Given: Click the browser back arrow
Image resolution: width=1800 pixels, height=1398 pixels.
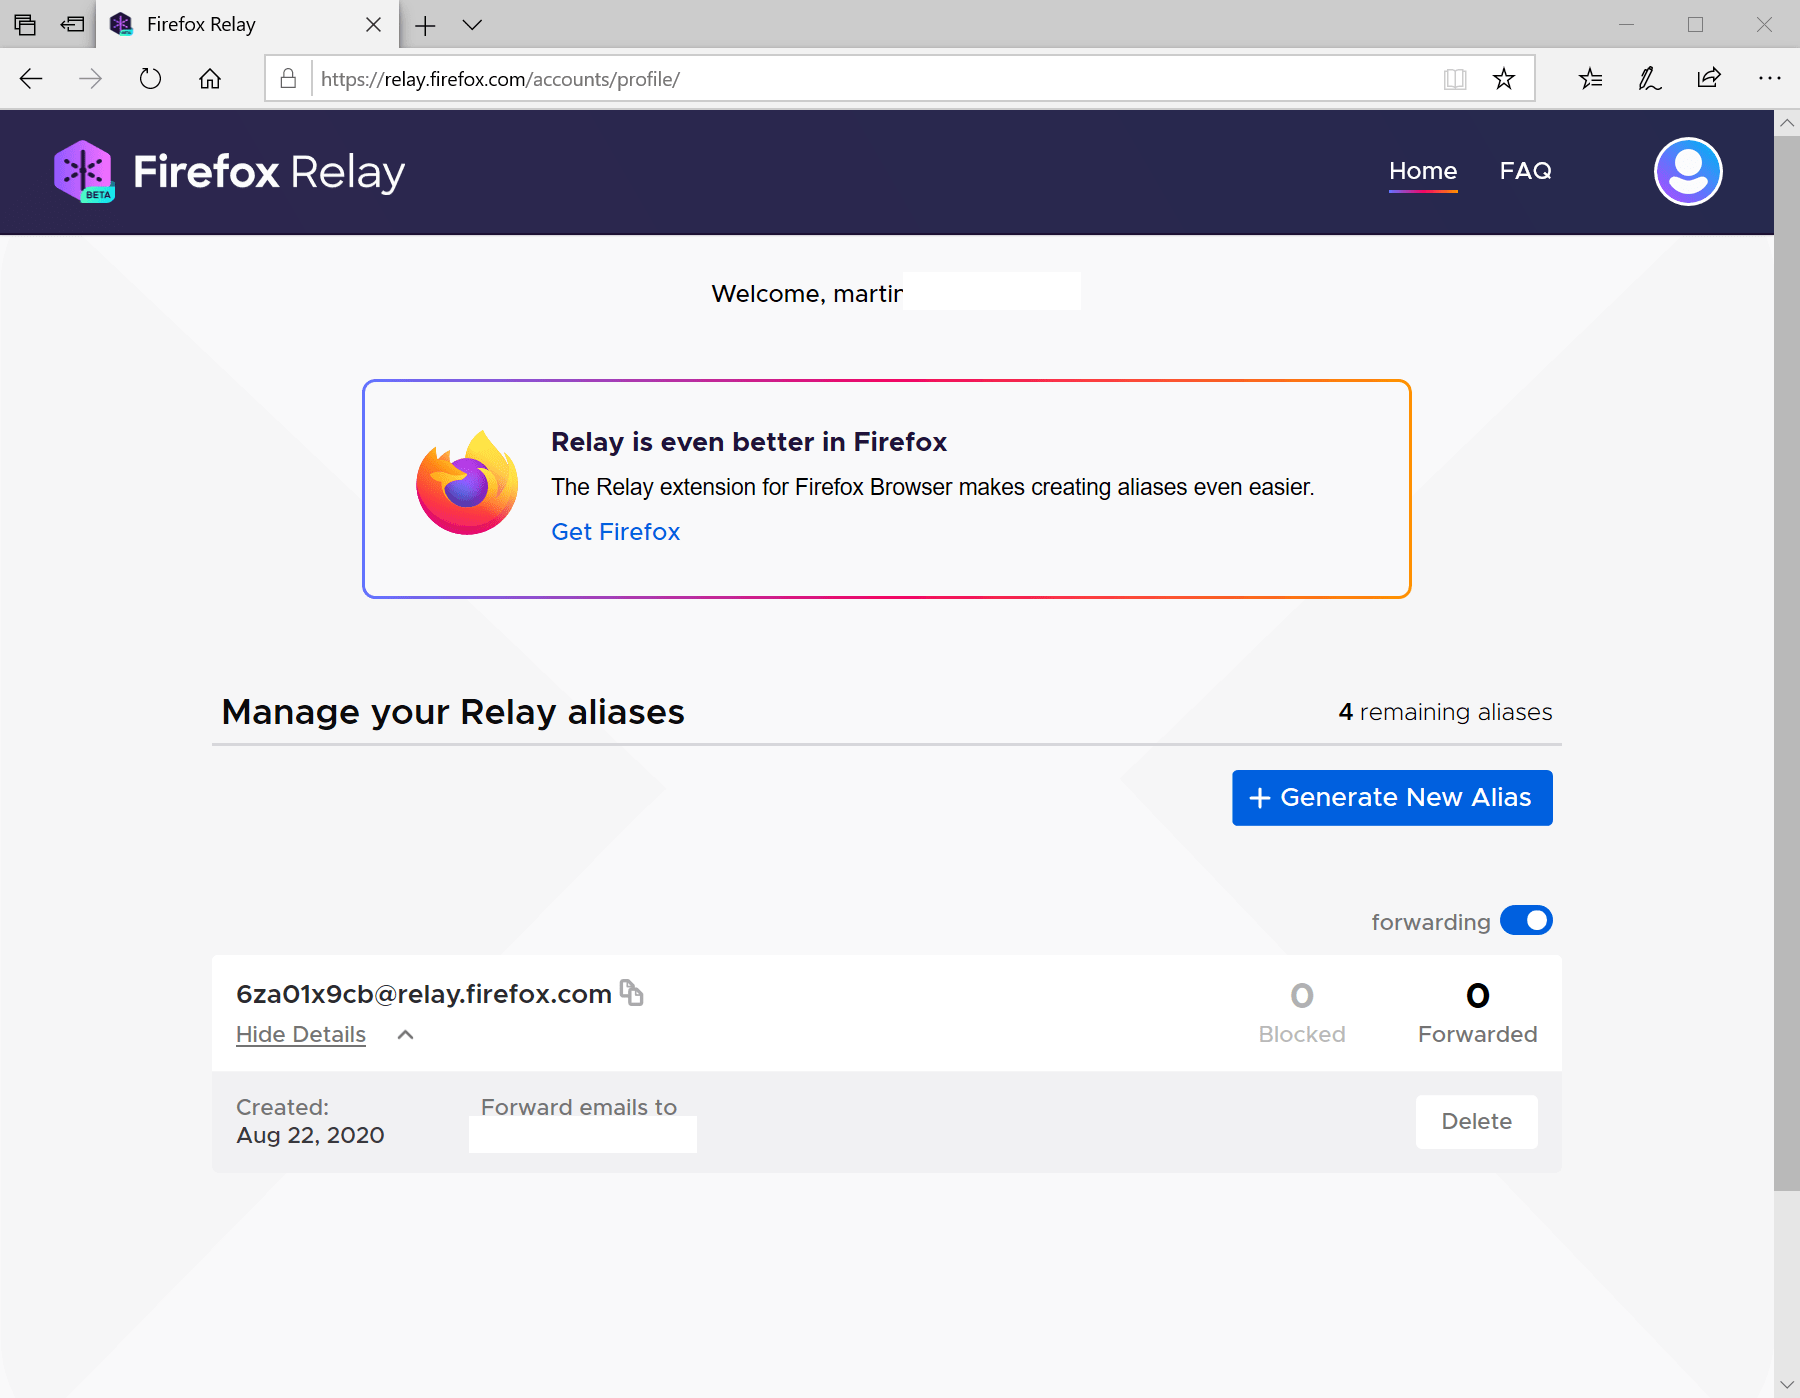Looking at the screenshot, I should point(31,79).
